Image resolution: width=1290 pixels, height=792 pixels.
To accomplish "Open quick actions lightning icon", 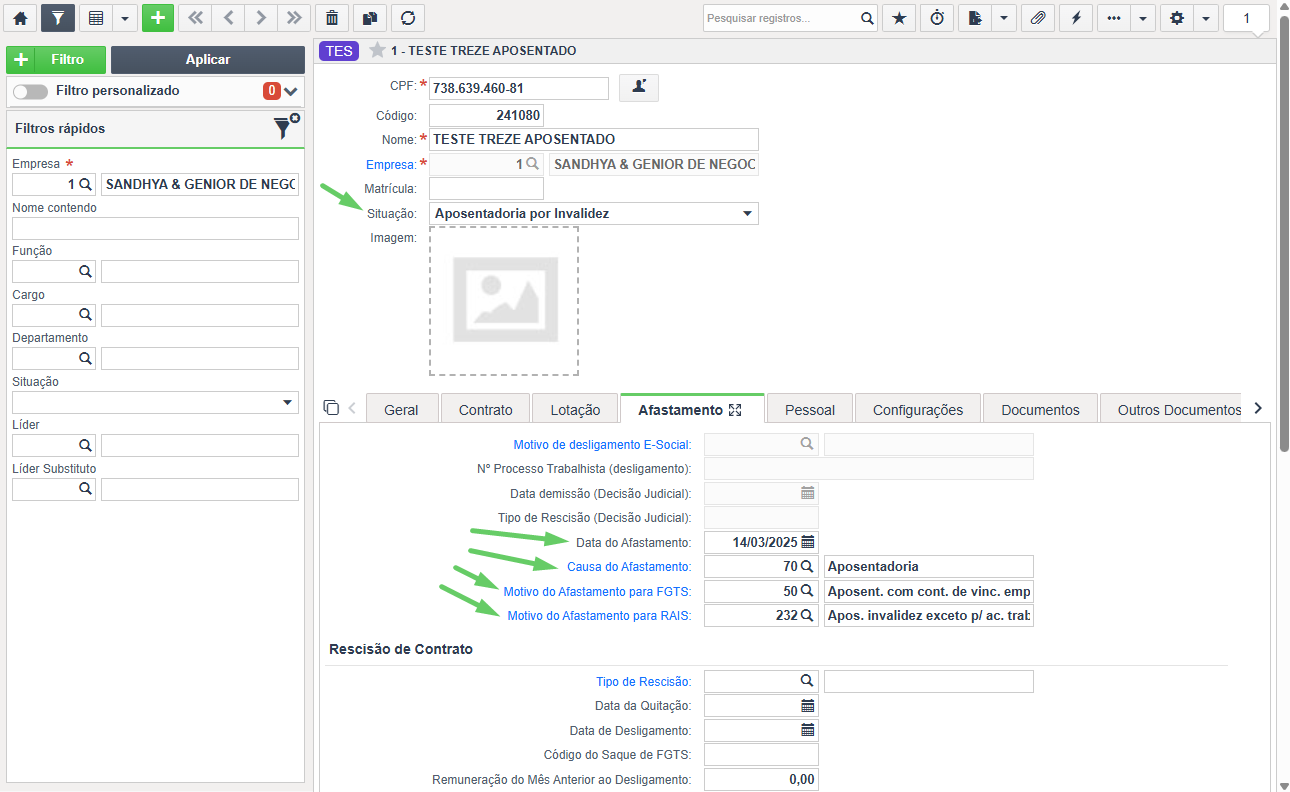I will (1075, 18).
